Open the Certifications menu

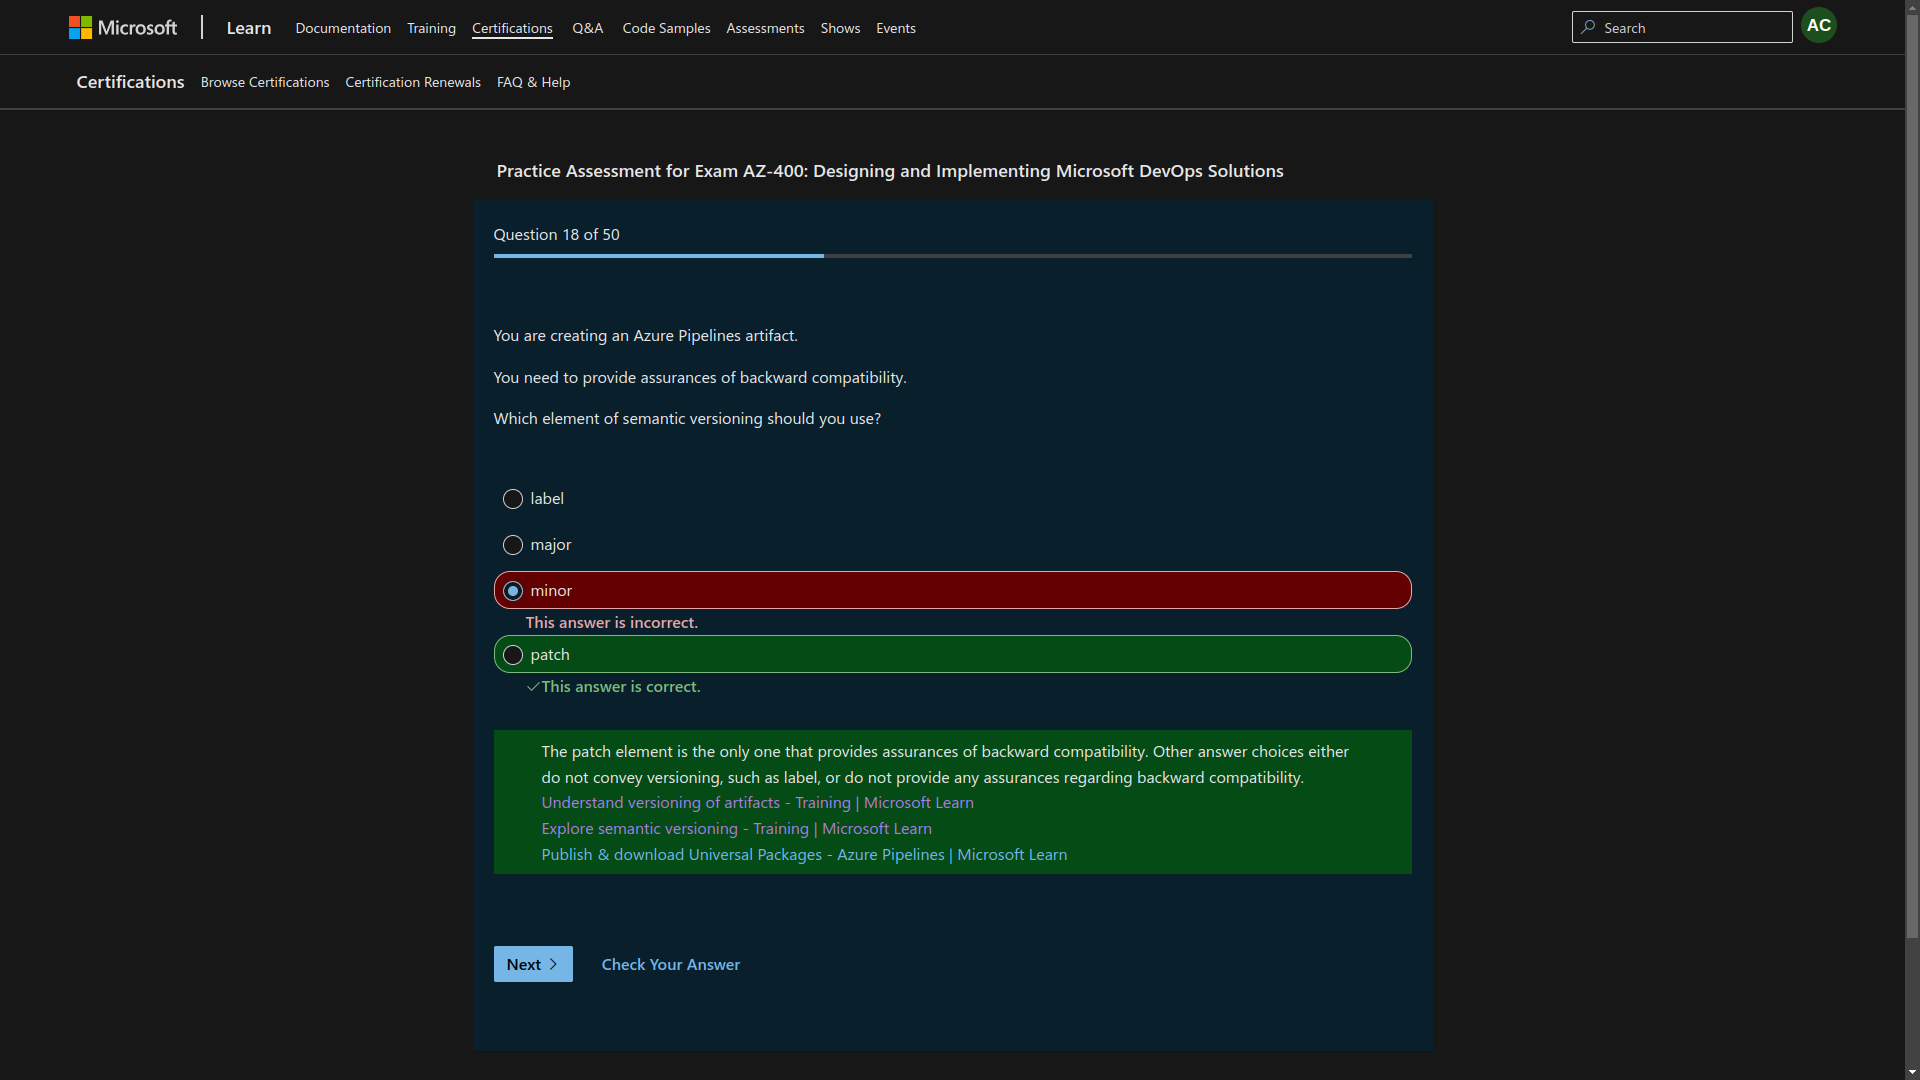click(512, 28)
